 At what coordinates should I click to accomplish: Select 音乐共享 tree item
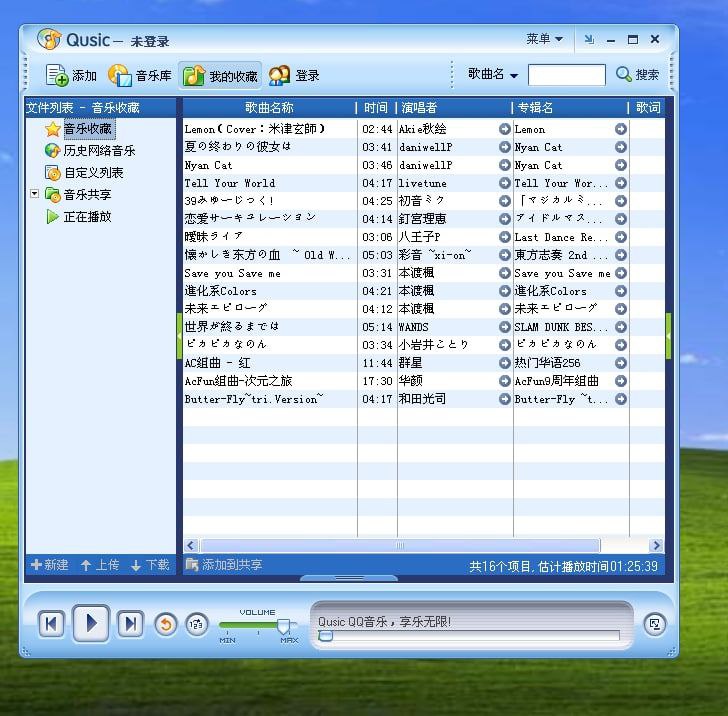pyautogui.click(x=88, y=195)
